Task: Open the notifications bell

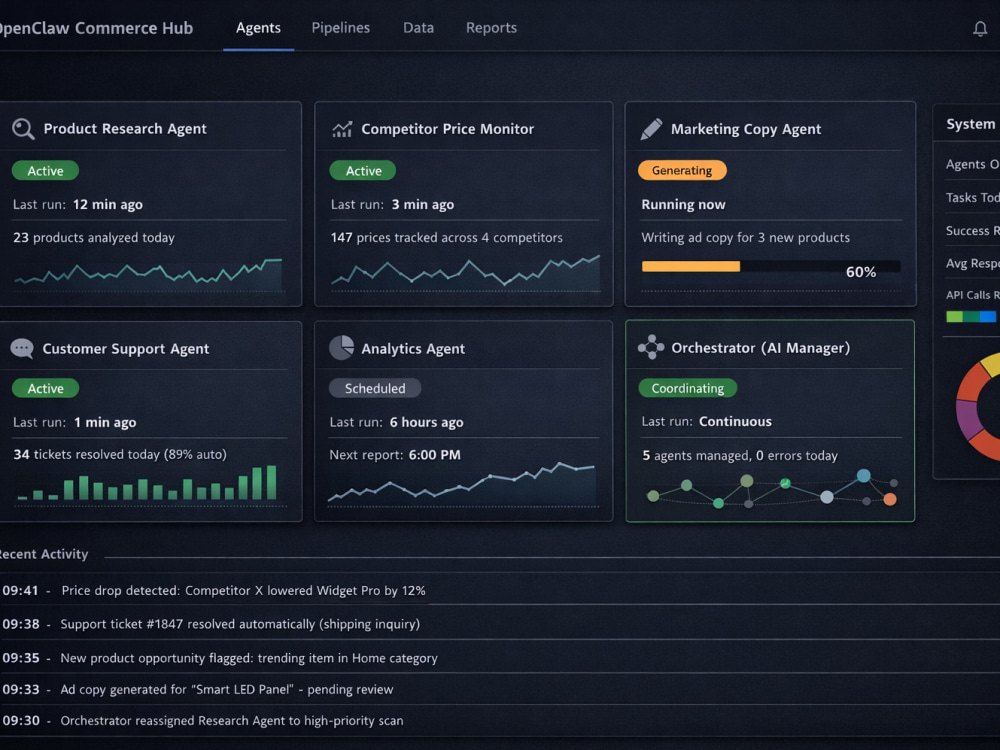Action: [980, 28]
